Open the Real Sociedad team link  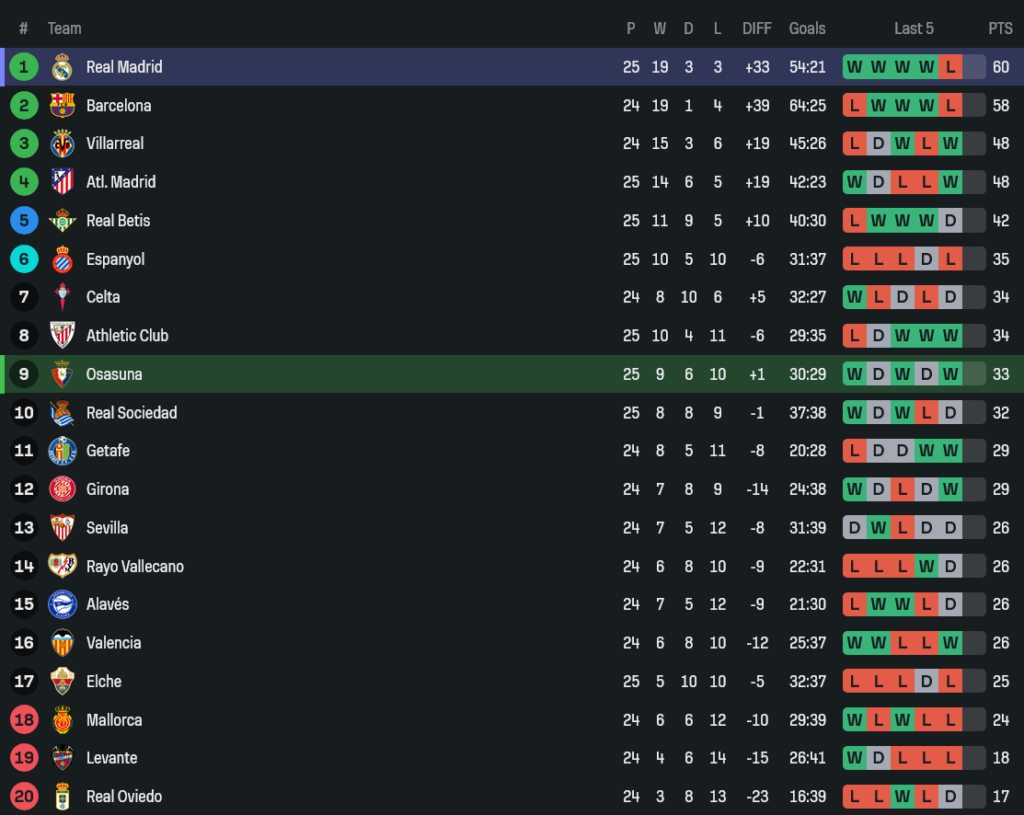(131, 413)
